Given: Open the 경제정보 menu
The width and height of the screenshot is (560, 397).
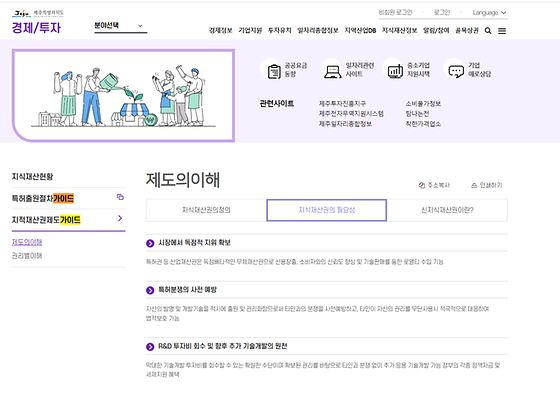Looking at the screenshot, I should pos(220,31).
